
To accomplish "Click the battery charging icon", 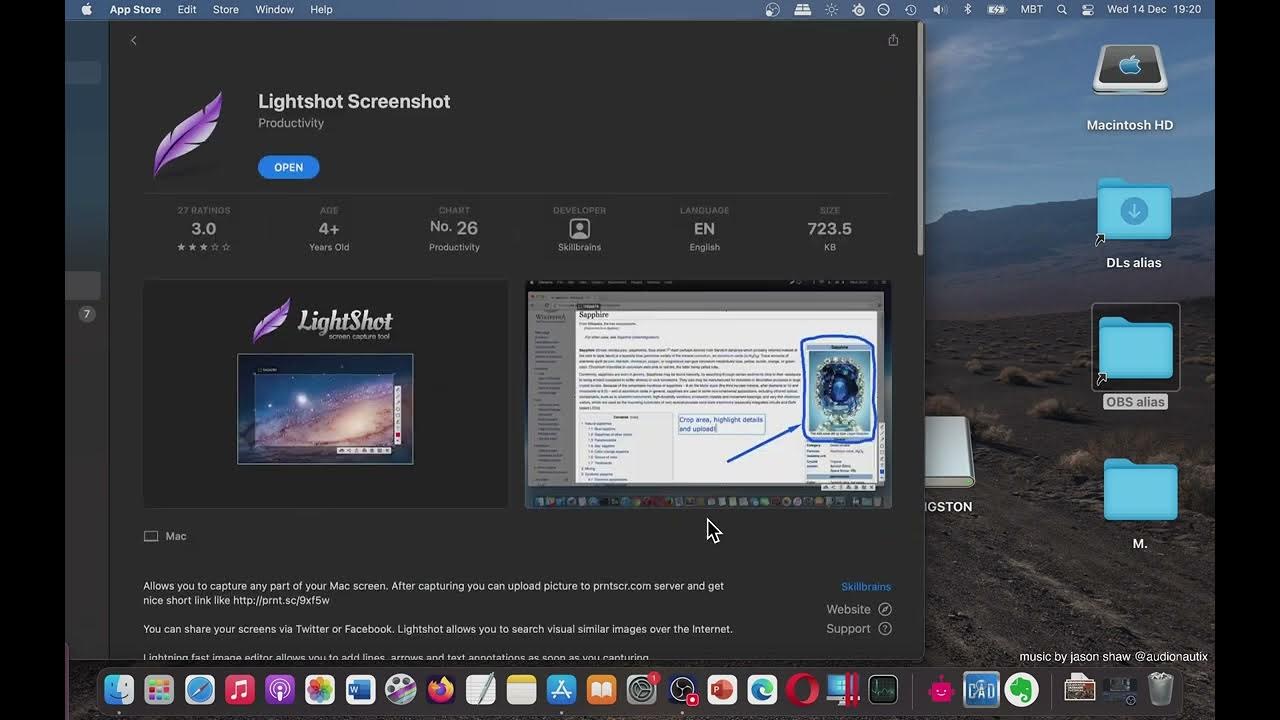I will (x=996, y=9).
